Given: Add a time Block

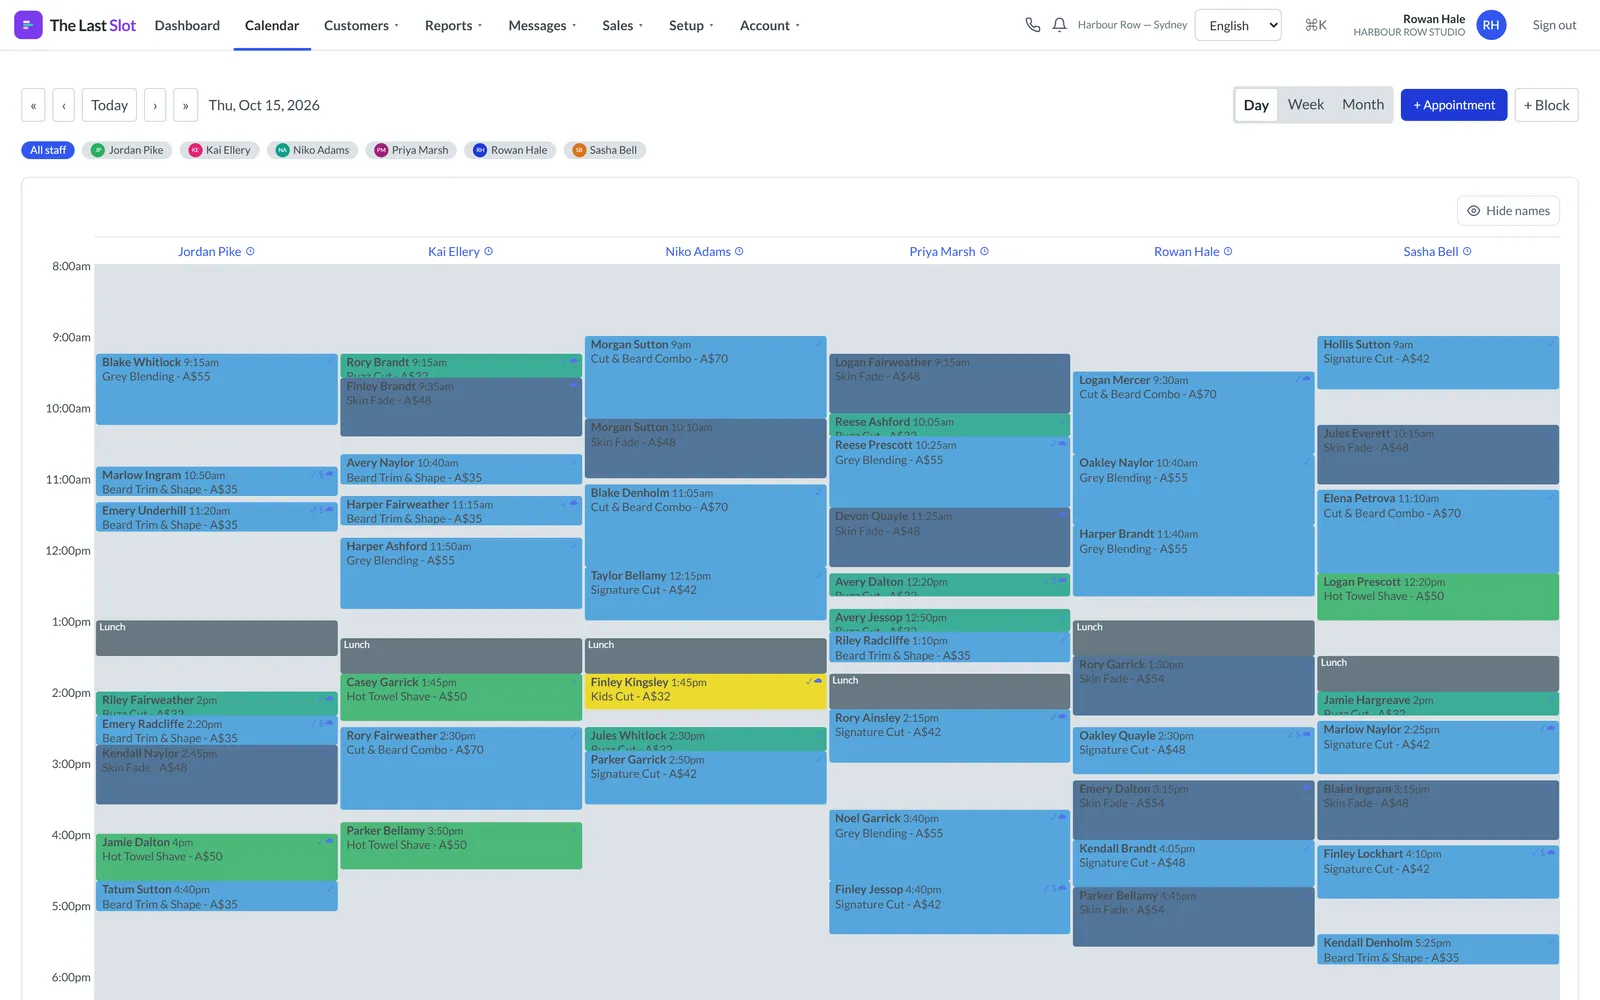Looking at the screenshot, I should tap(1546, 105).
